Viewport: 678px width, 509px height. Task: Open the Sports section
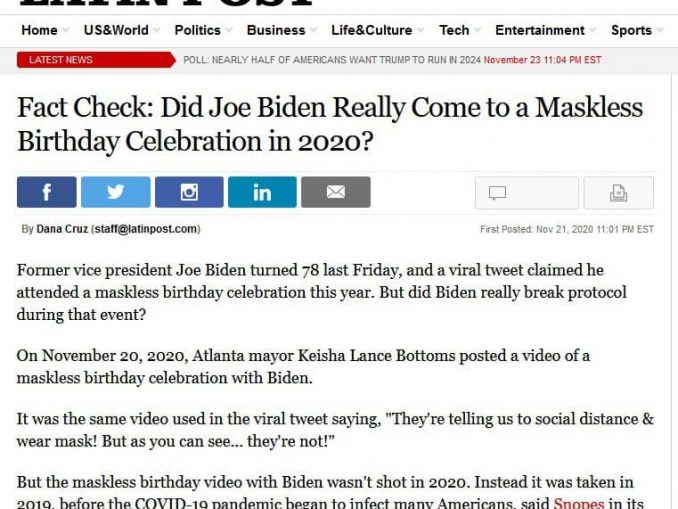(631, 30)
